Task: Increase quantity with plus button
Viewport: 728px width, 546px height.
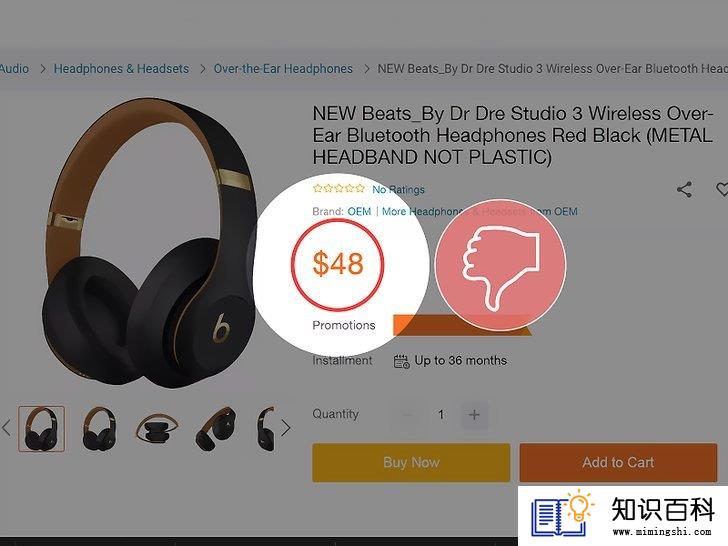Action: click(474, 415)
